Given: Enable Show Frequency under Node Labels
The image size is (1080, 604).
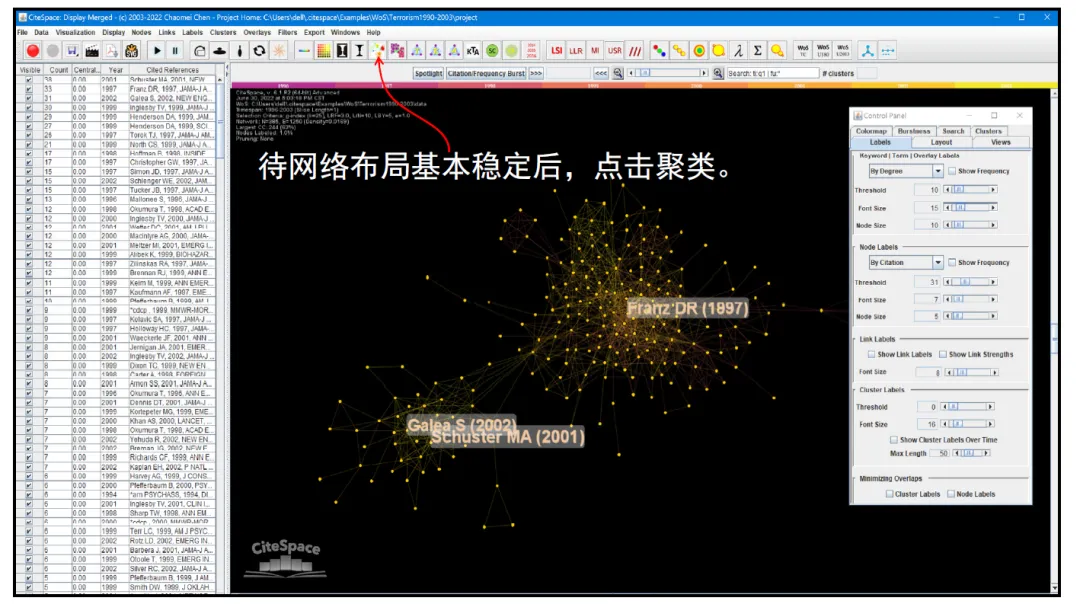Looking at the screenshot, I should (x=952, y=262).
